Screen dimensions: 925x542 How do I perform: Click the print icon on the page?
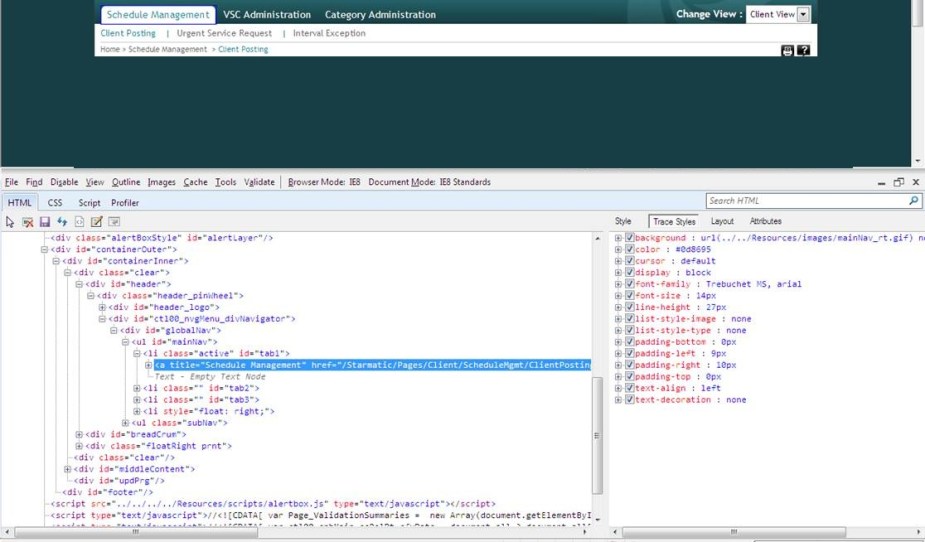[787, 50]
